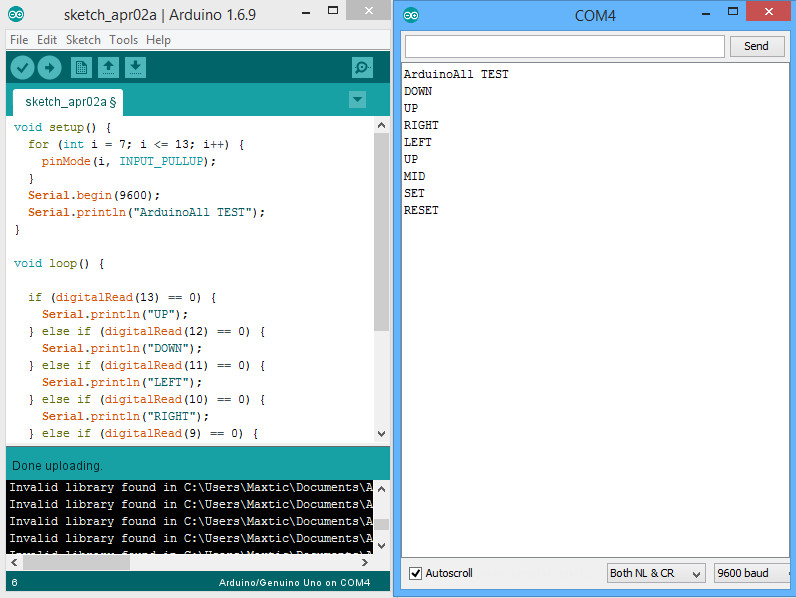Select the sketch_apr02a tab
The width and height of the screenshot is (796, 598).
coord(68,103)
